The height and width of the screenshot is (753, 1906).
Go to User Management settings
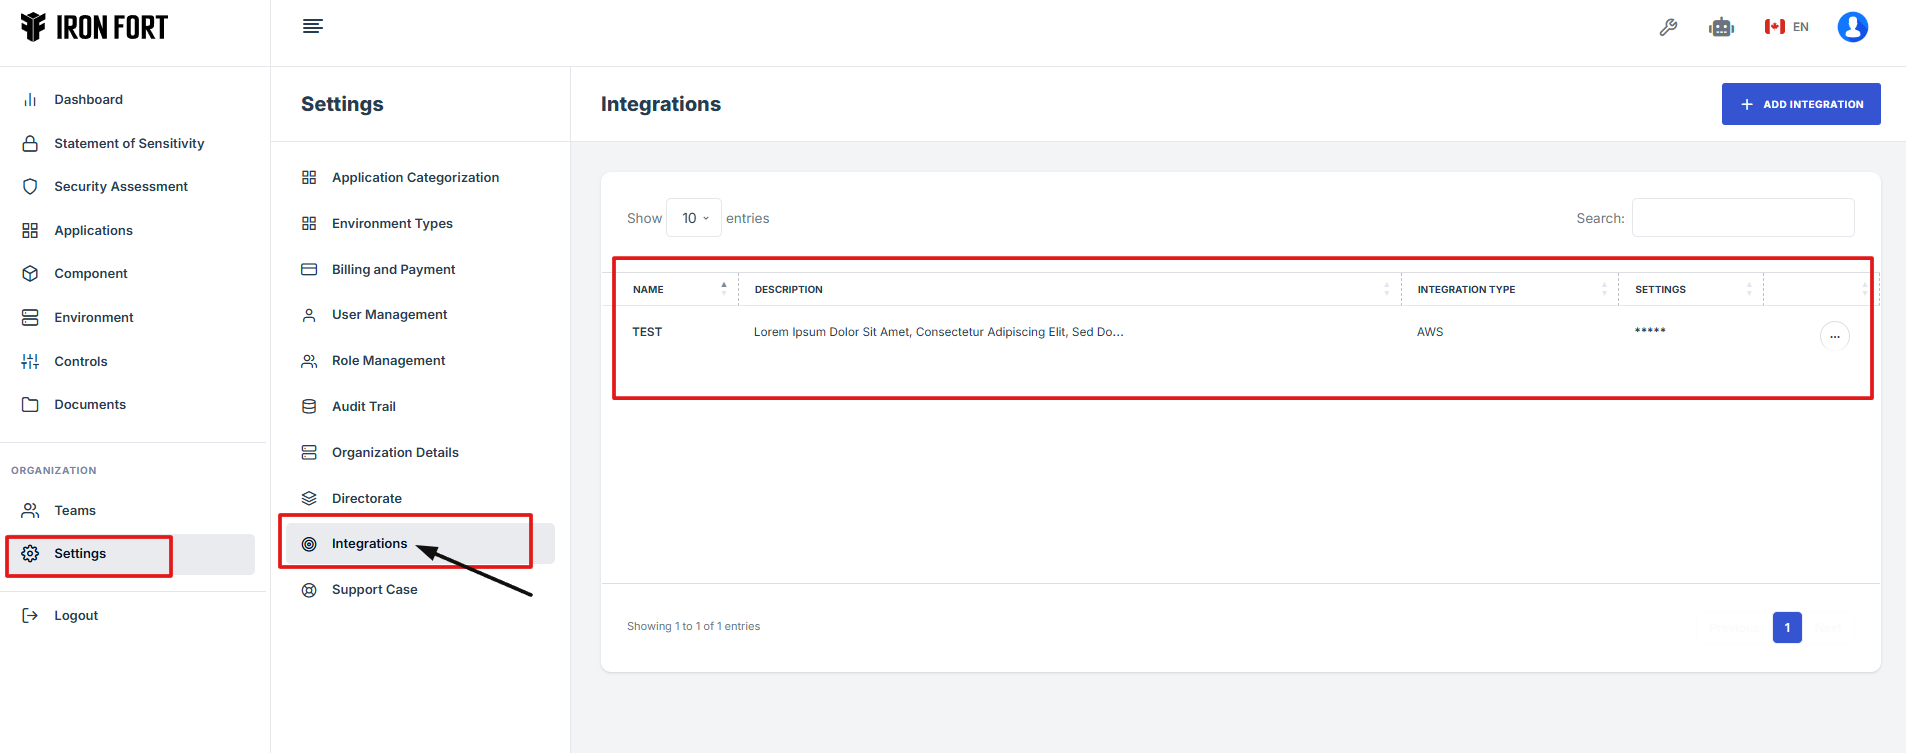389,315
